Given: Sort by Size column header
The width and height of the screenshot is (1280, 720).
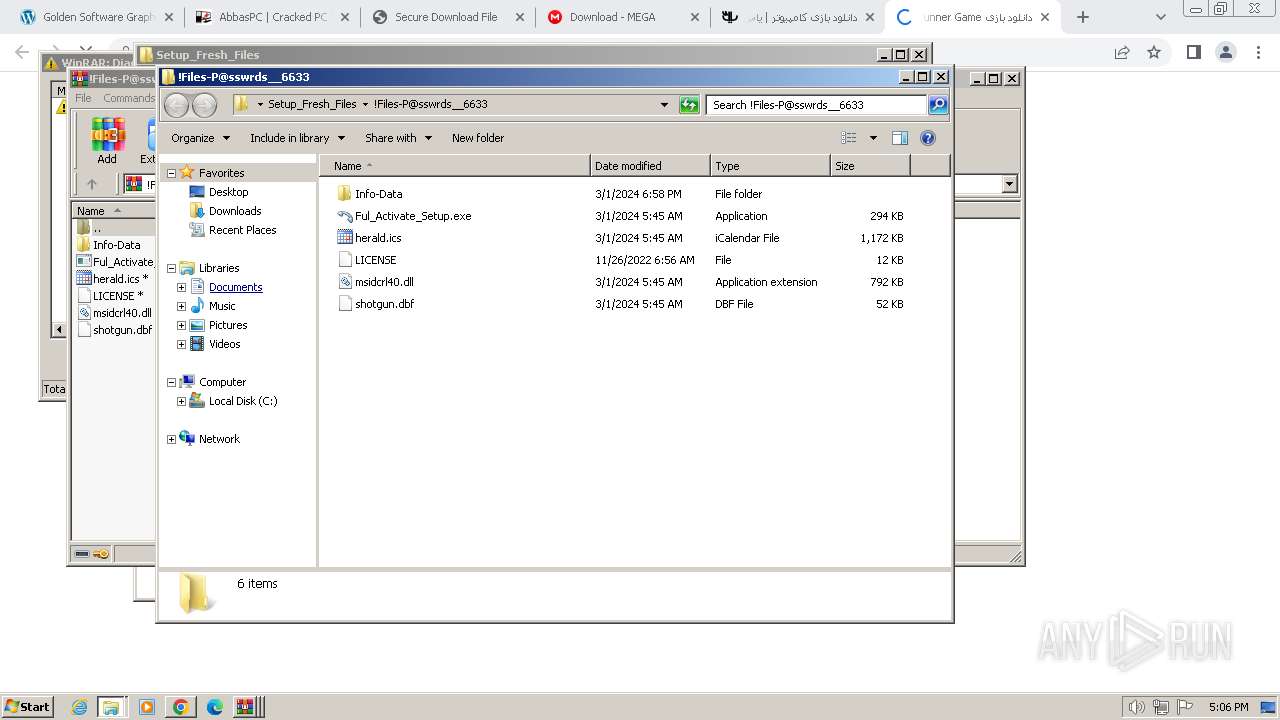Looking at the screenshot, I should (x=870, y=166).
